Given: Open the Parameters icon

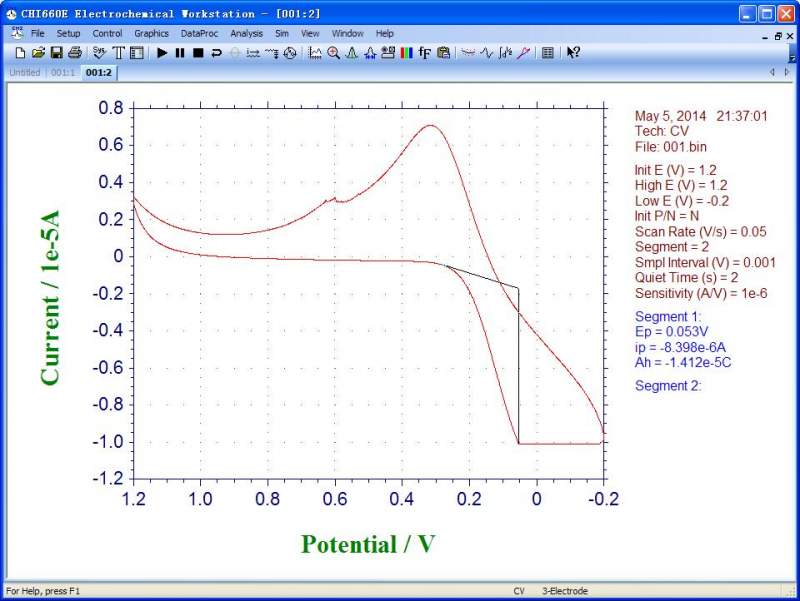Looking at the screenshot, I should pyautogui.click(x=137, y=53).
